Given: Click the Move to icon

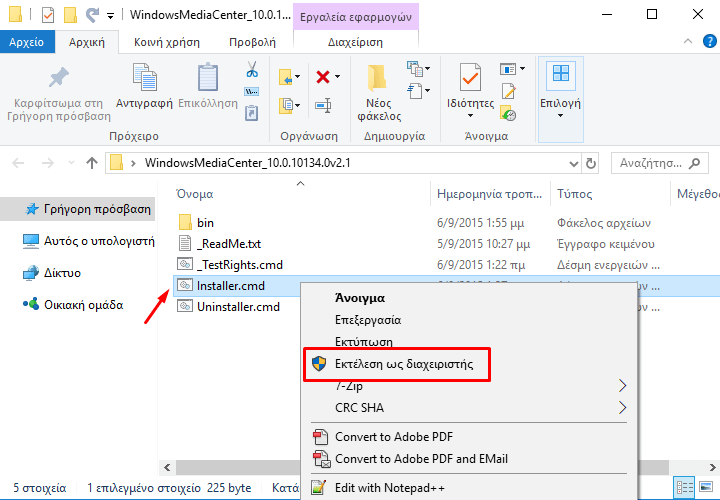Looking at the screenshot, I should point(286,77).
